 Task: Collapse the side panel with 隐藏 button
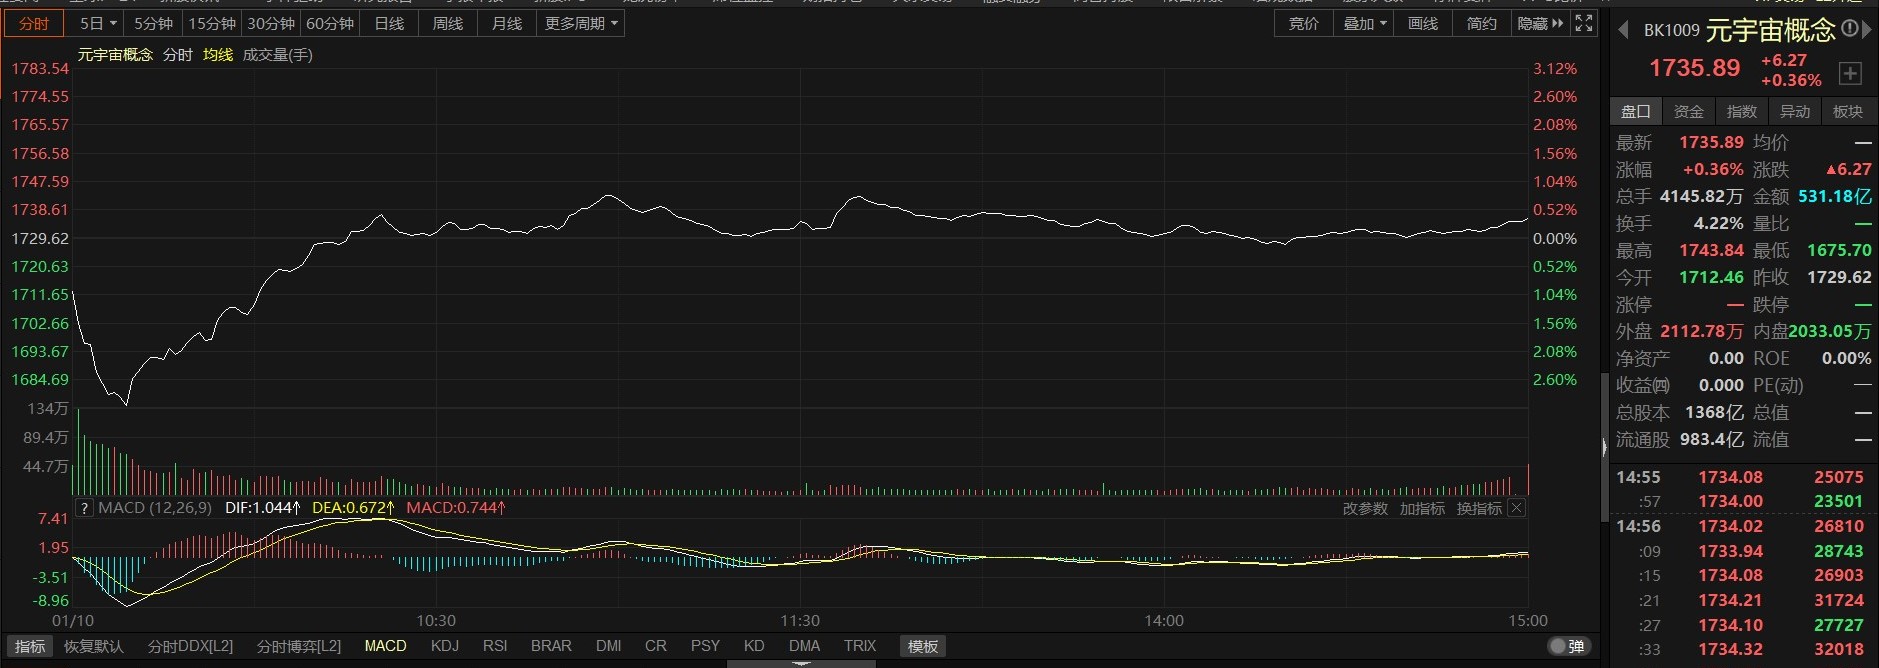[x=1540, y=23]
